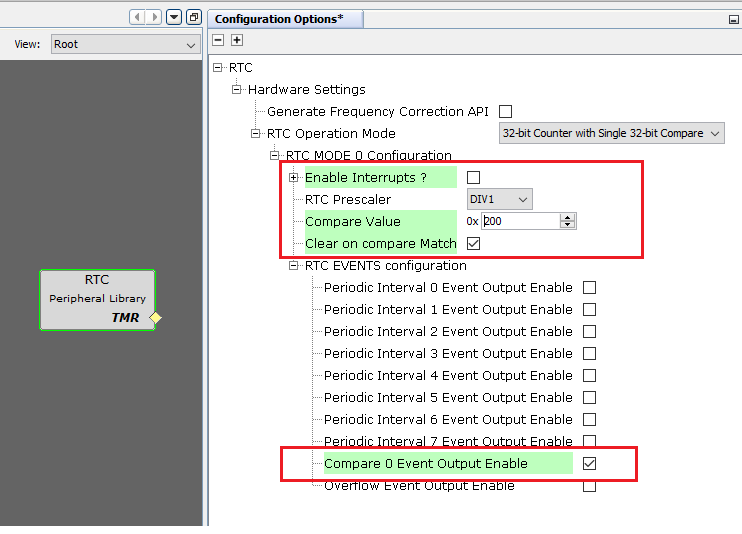Collapse the RTC root tree node
This screenshot has height=534, width=742.
click(x=217, y=68)
